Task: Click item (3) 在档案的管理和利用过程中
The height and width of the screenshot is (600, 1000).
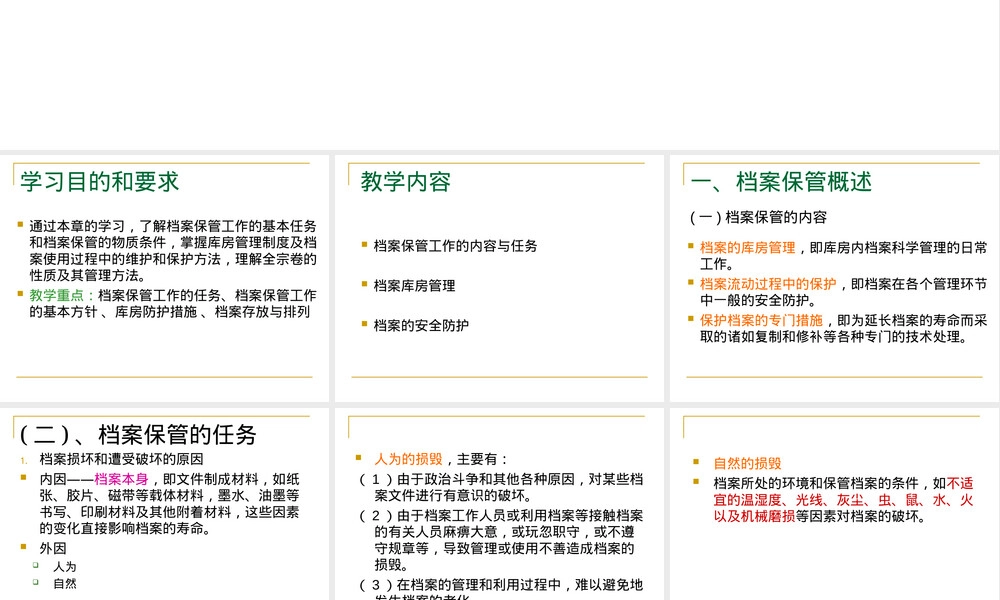Action: [x=501, y=590]
